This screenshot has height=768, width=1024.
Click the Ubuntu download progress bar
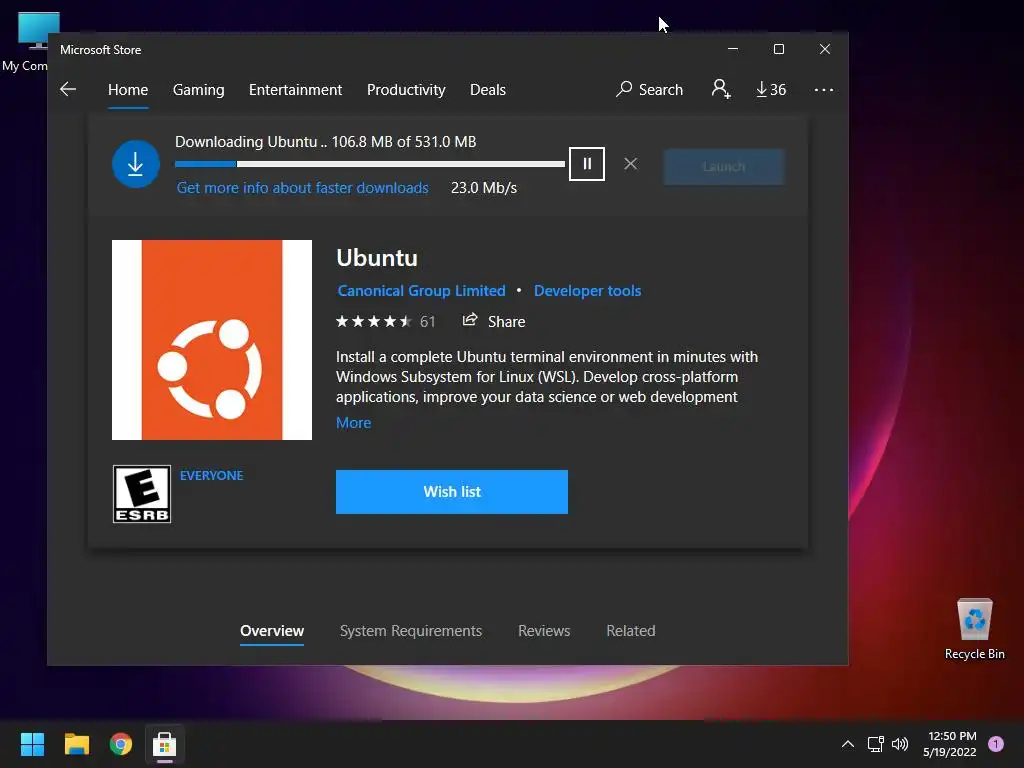(x=370, y=164)
